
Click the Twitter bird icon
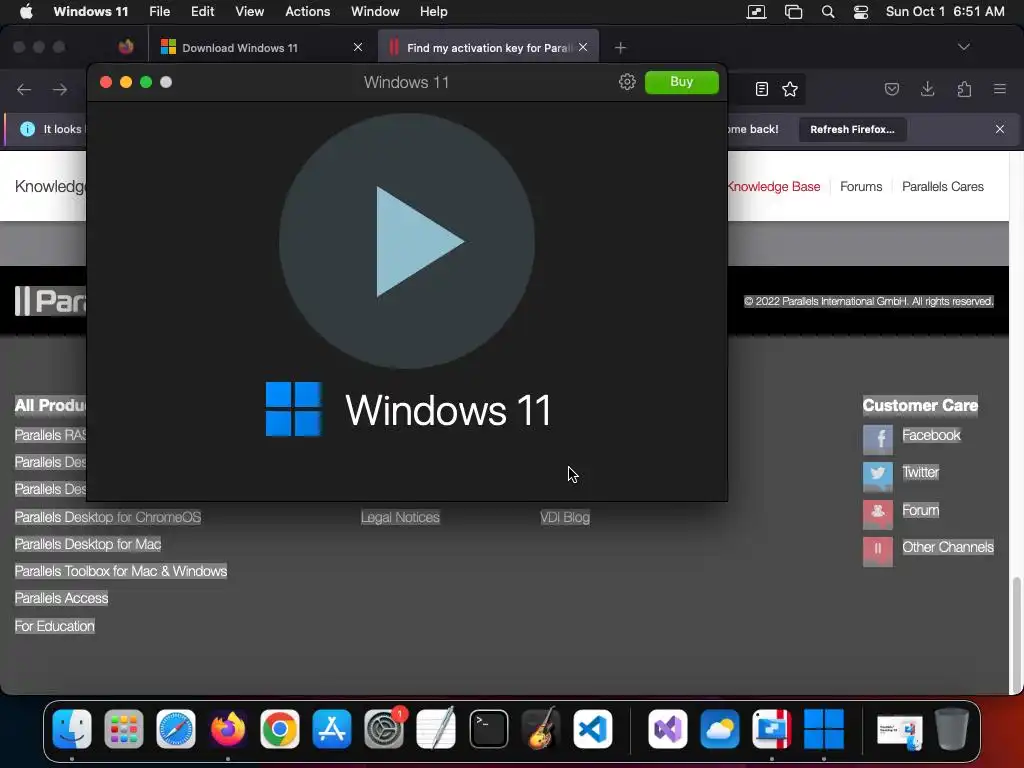click(878, 477)
